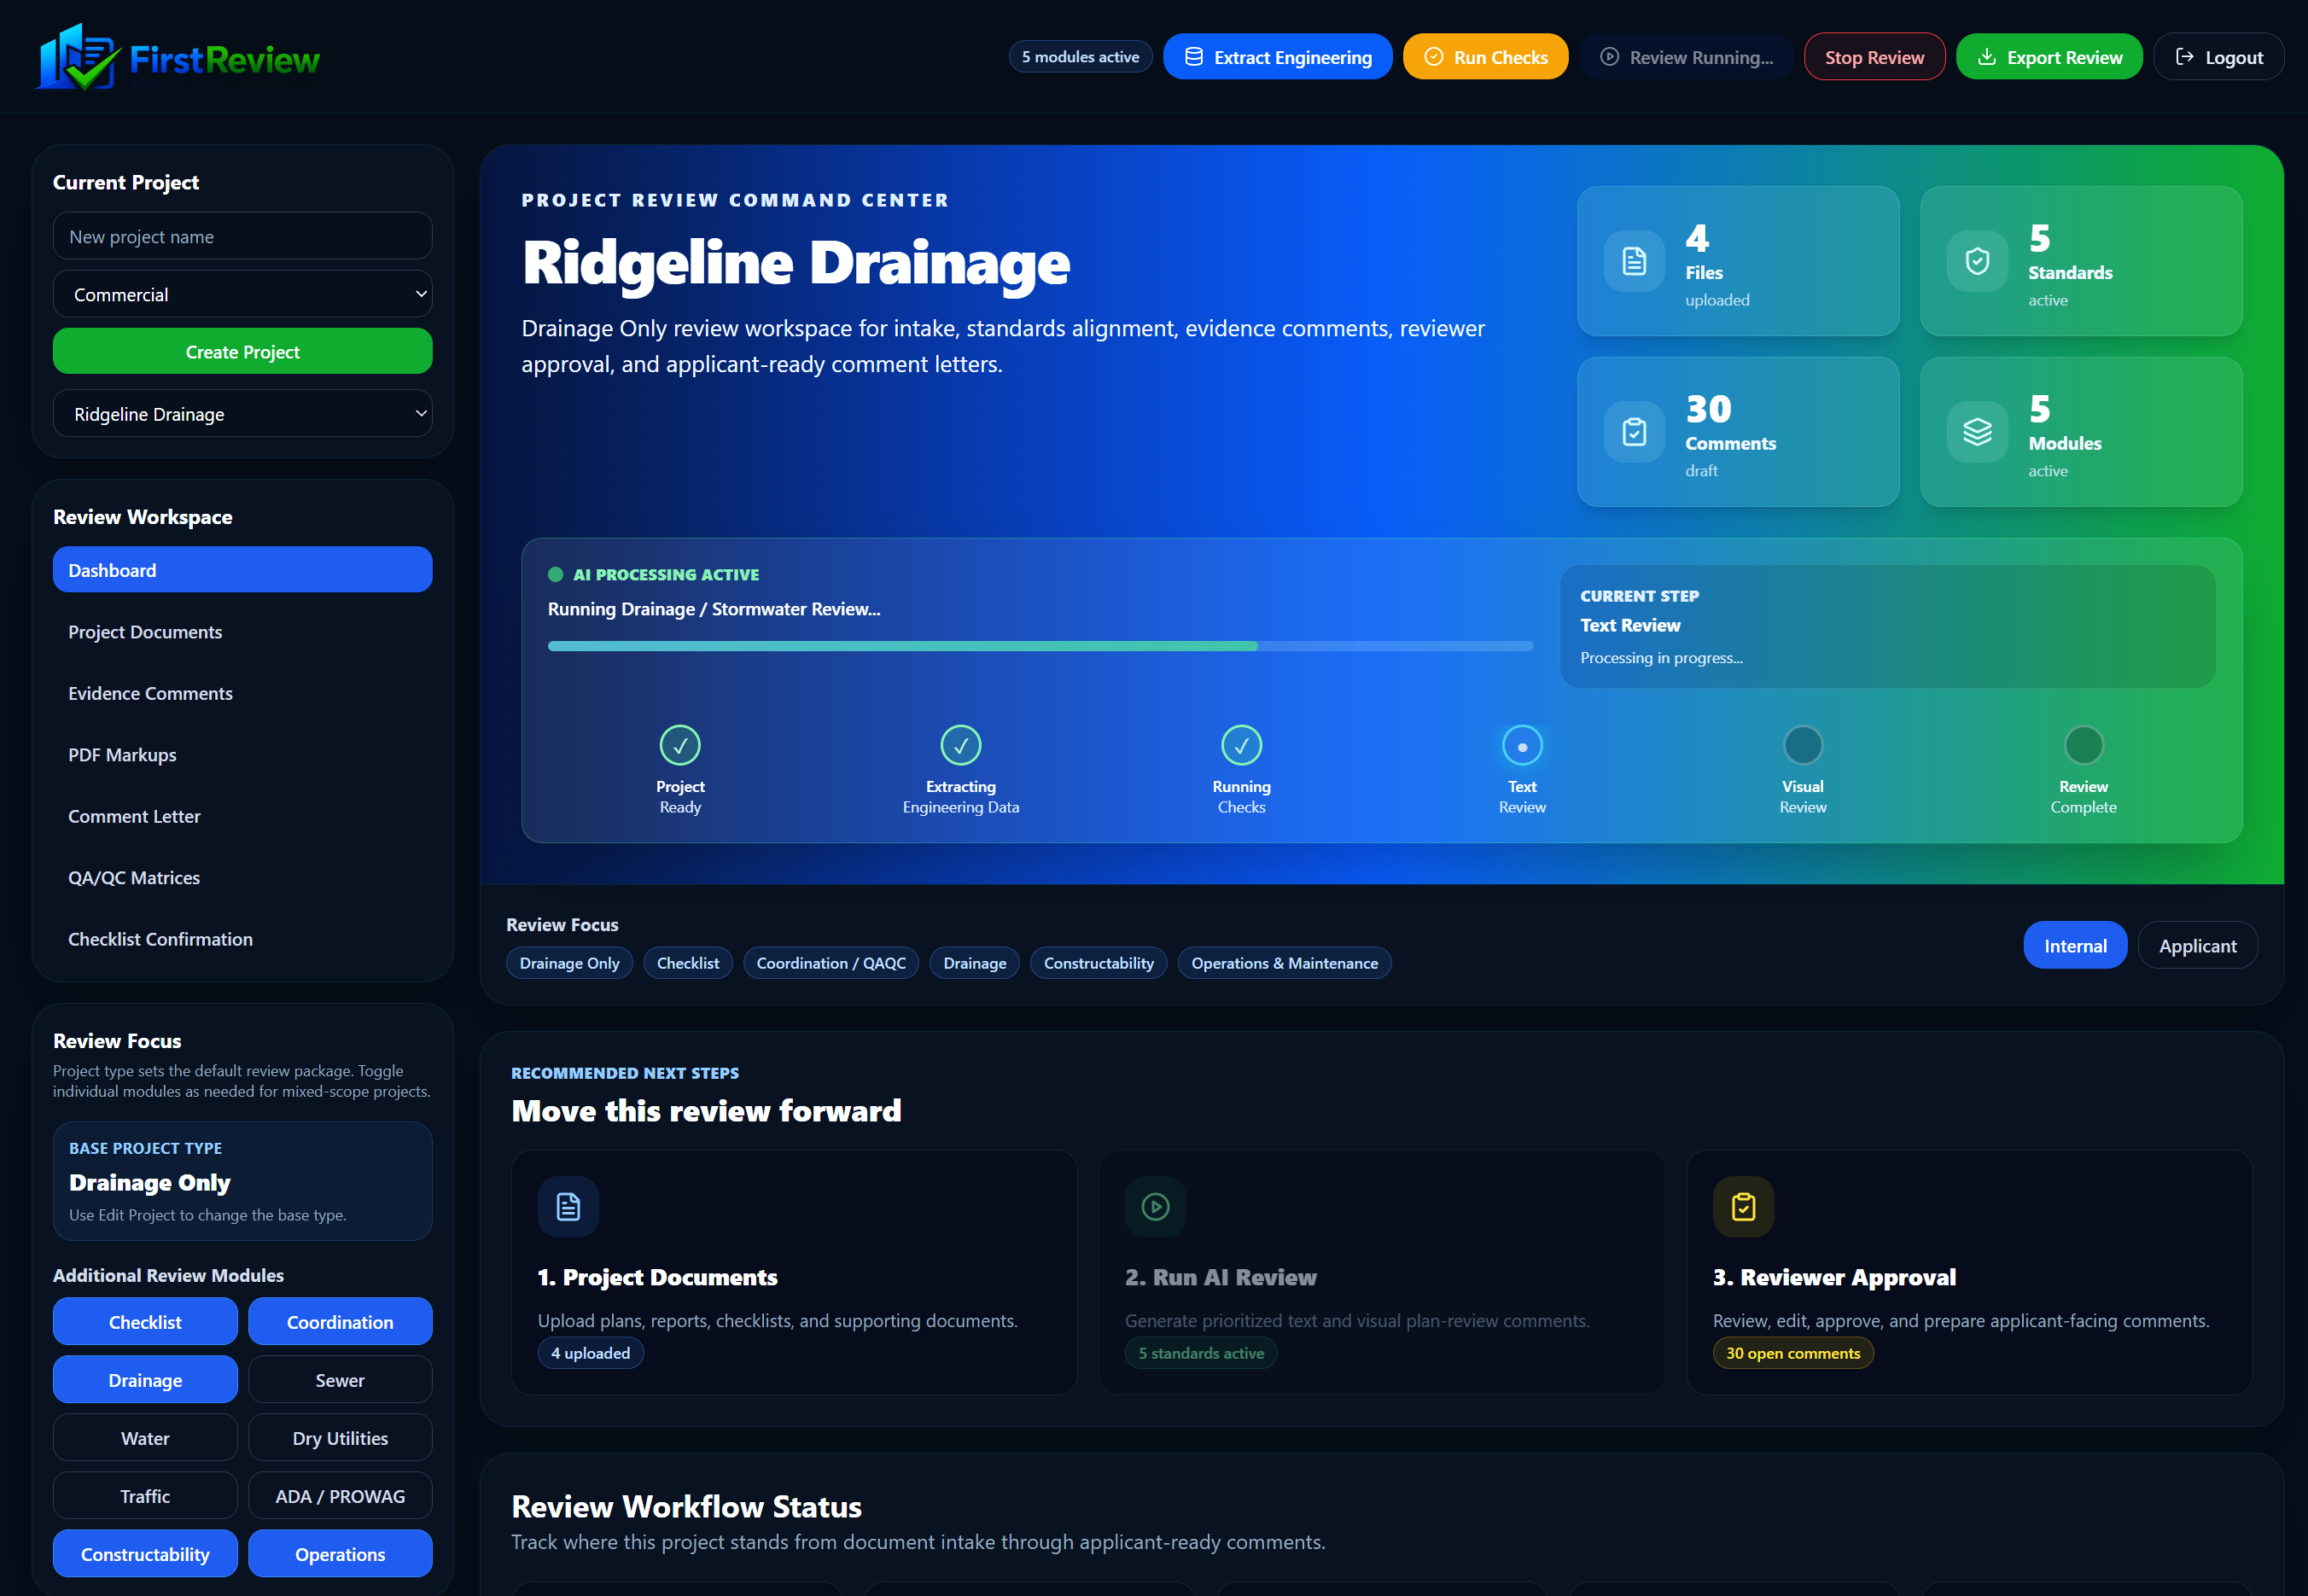The height and width of the screenshot is (1596, 2308).
Task: Click the download icon in Export Review
Action: tap(1986, 57)
